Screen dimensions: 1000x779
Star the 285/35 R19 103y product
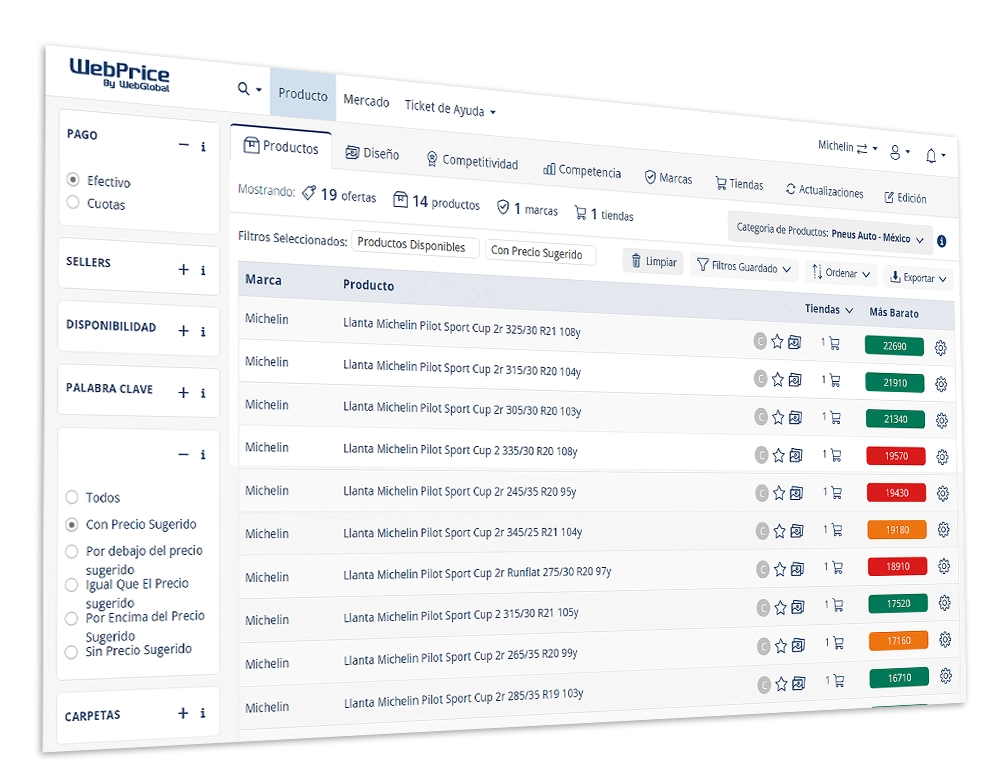[781, 685]
